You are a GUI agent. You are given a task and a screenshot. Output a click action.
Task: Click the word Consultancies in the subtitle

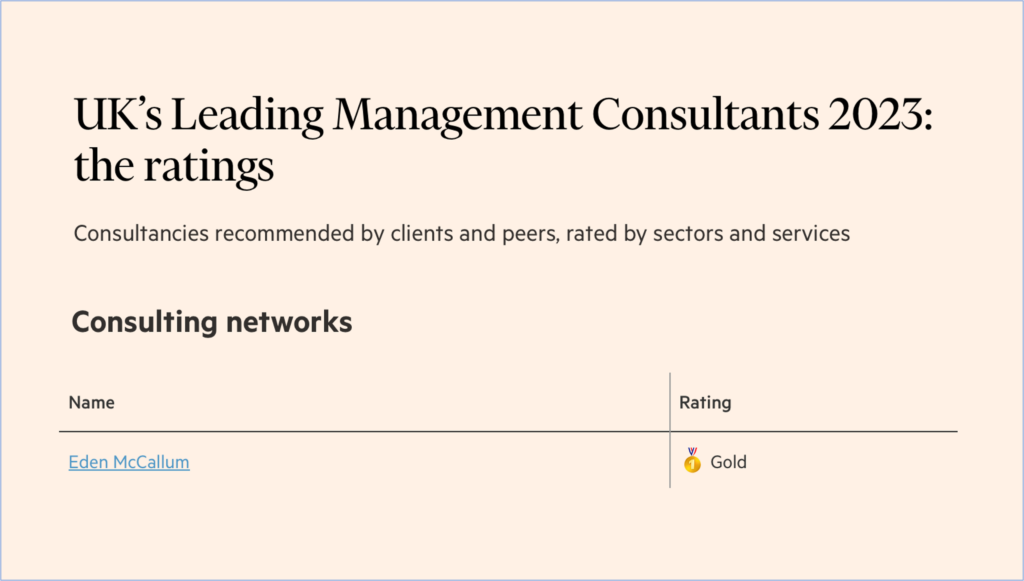pos(141,233)
